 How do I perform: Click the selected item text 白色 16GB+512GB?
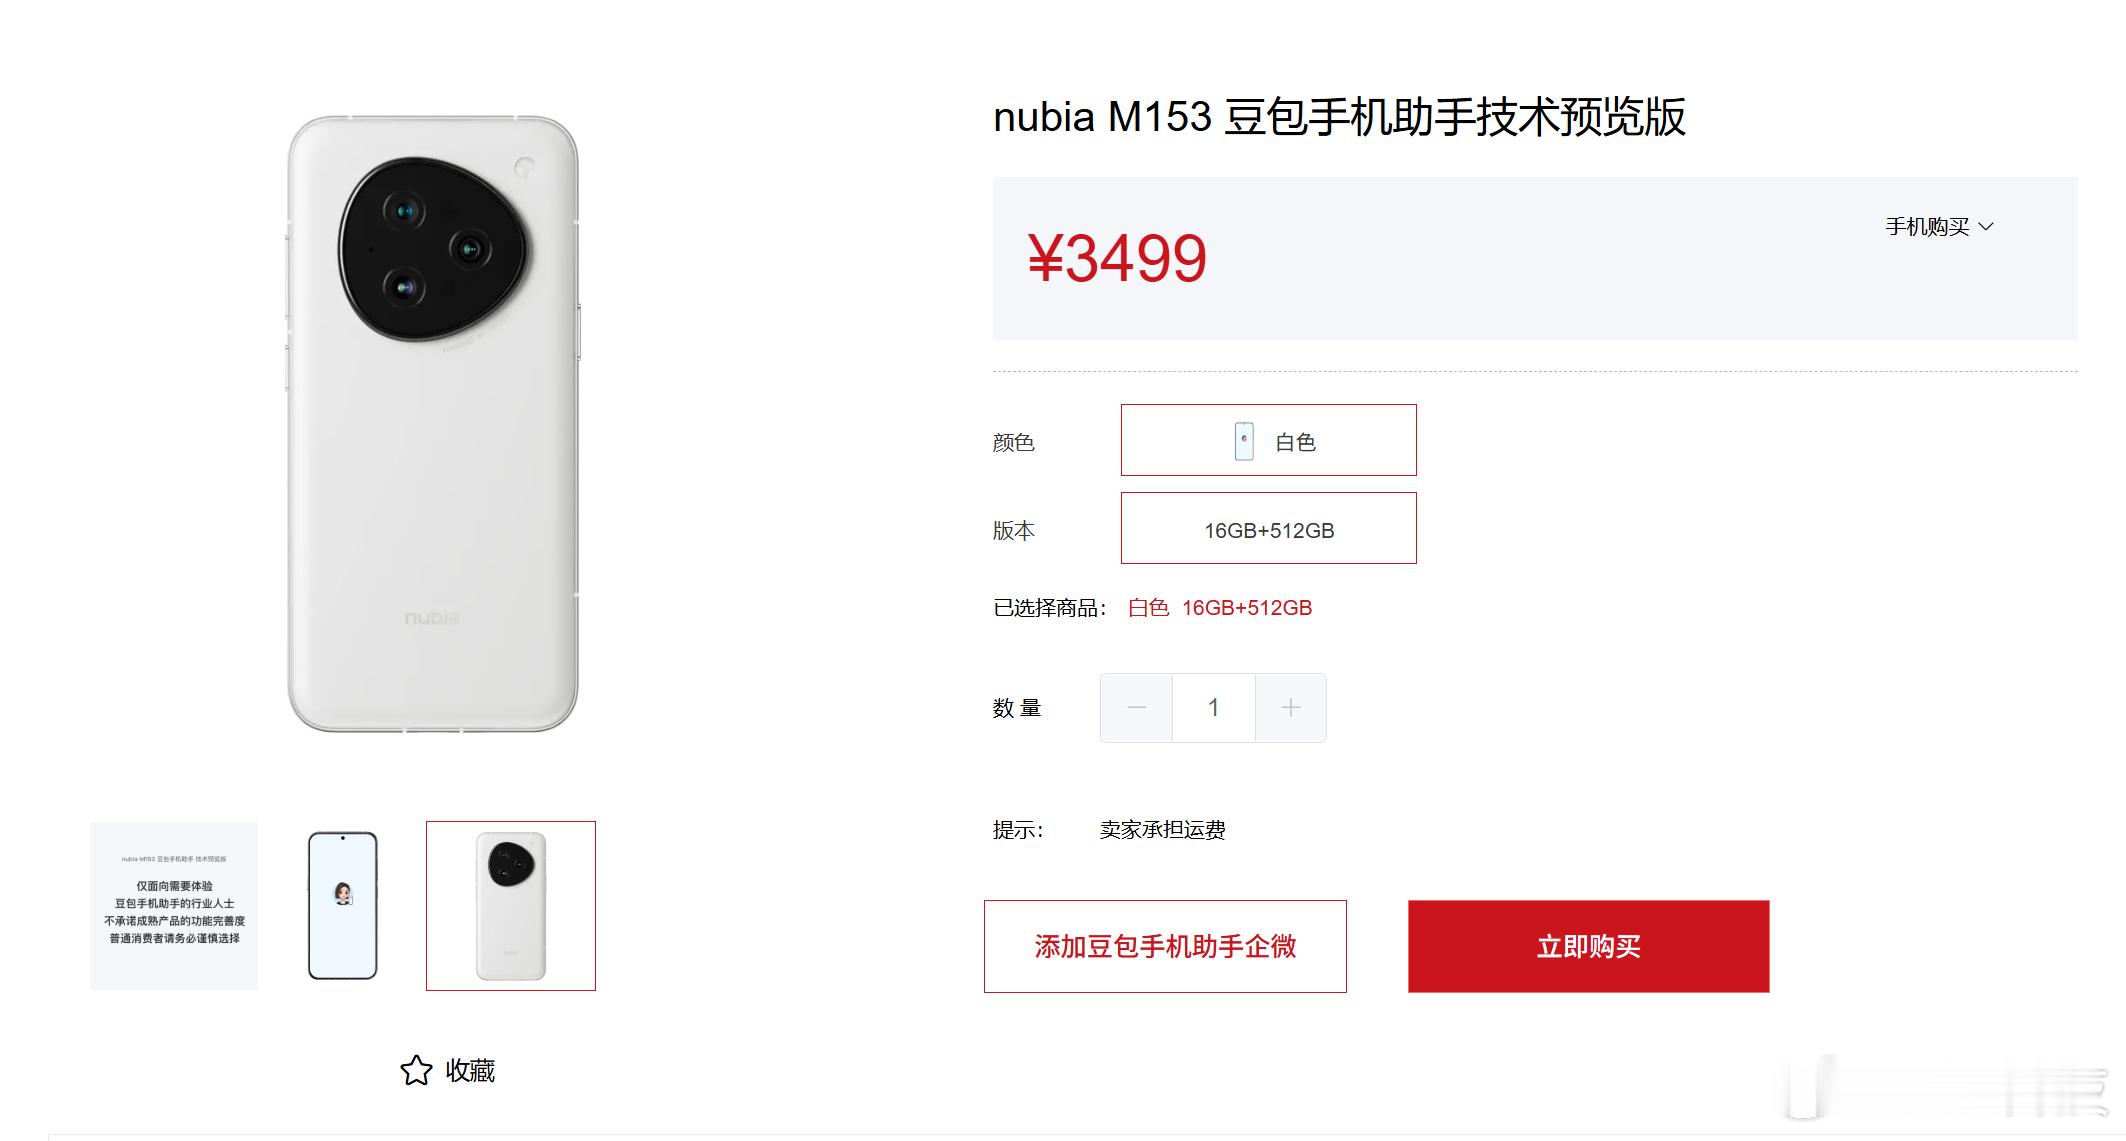[x=1220, y=608]
